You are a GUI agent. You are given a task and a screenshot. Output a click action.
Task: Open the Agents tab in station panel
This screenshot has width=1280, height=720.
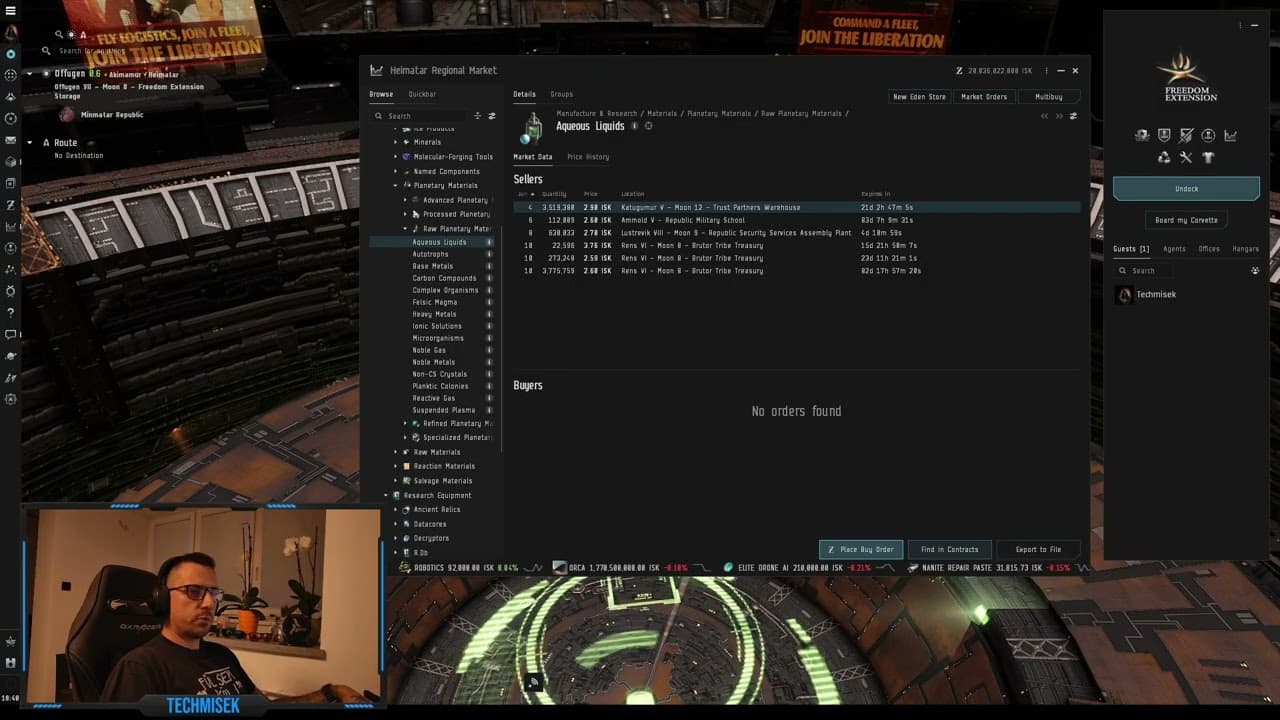point(1174,249)
